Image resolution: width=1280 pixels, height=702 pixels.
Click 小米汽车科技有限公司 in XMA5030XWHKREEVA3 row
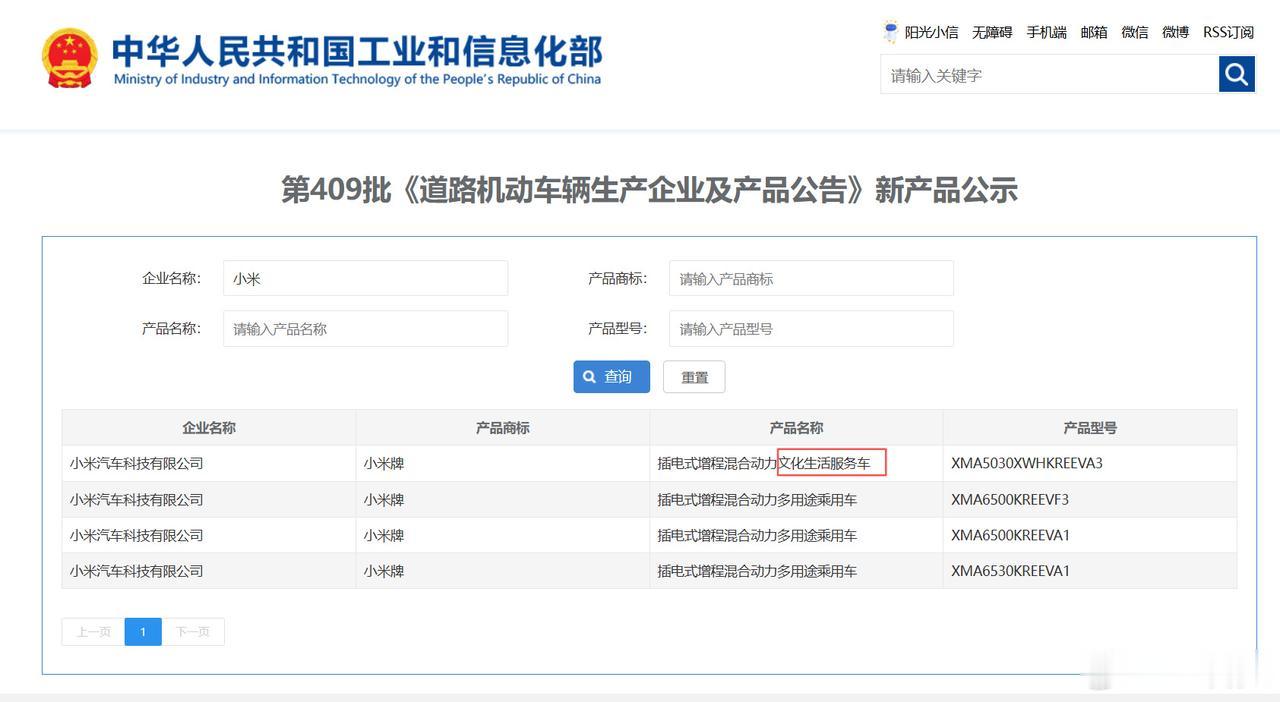(x=136, y=463)
